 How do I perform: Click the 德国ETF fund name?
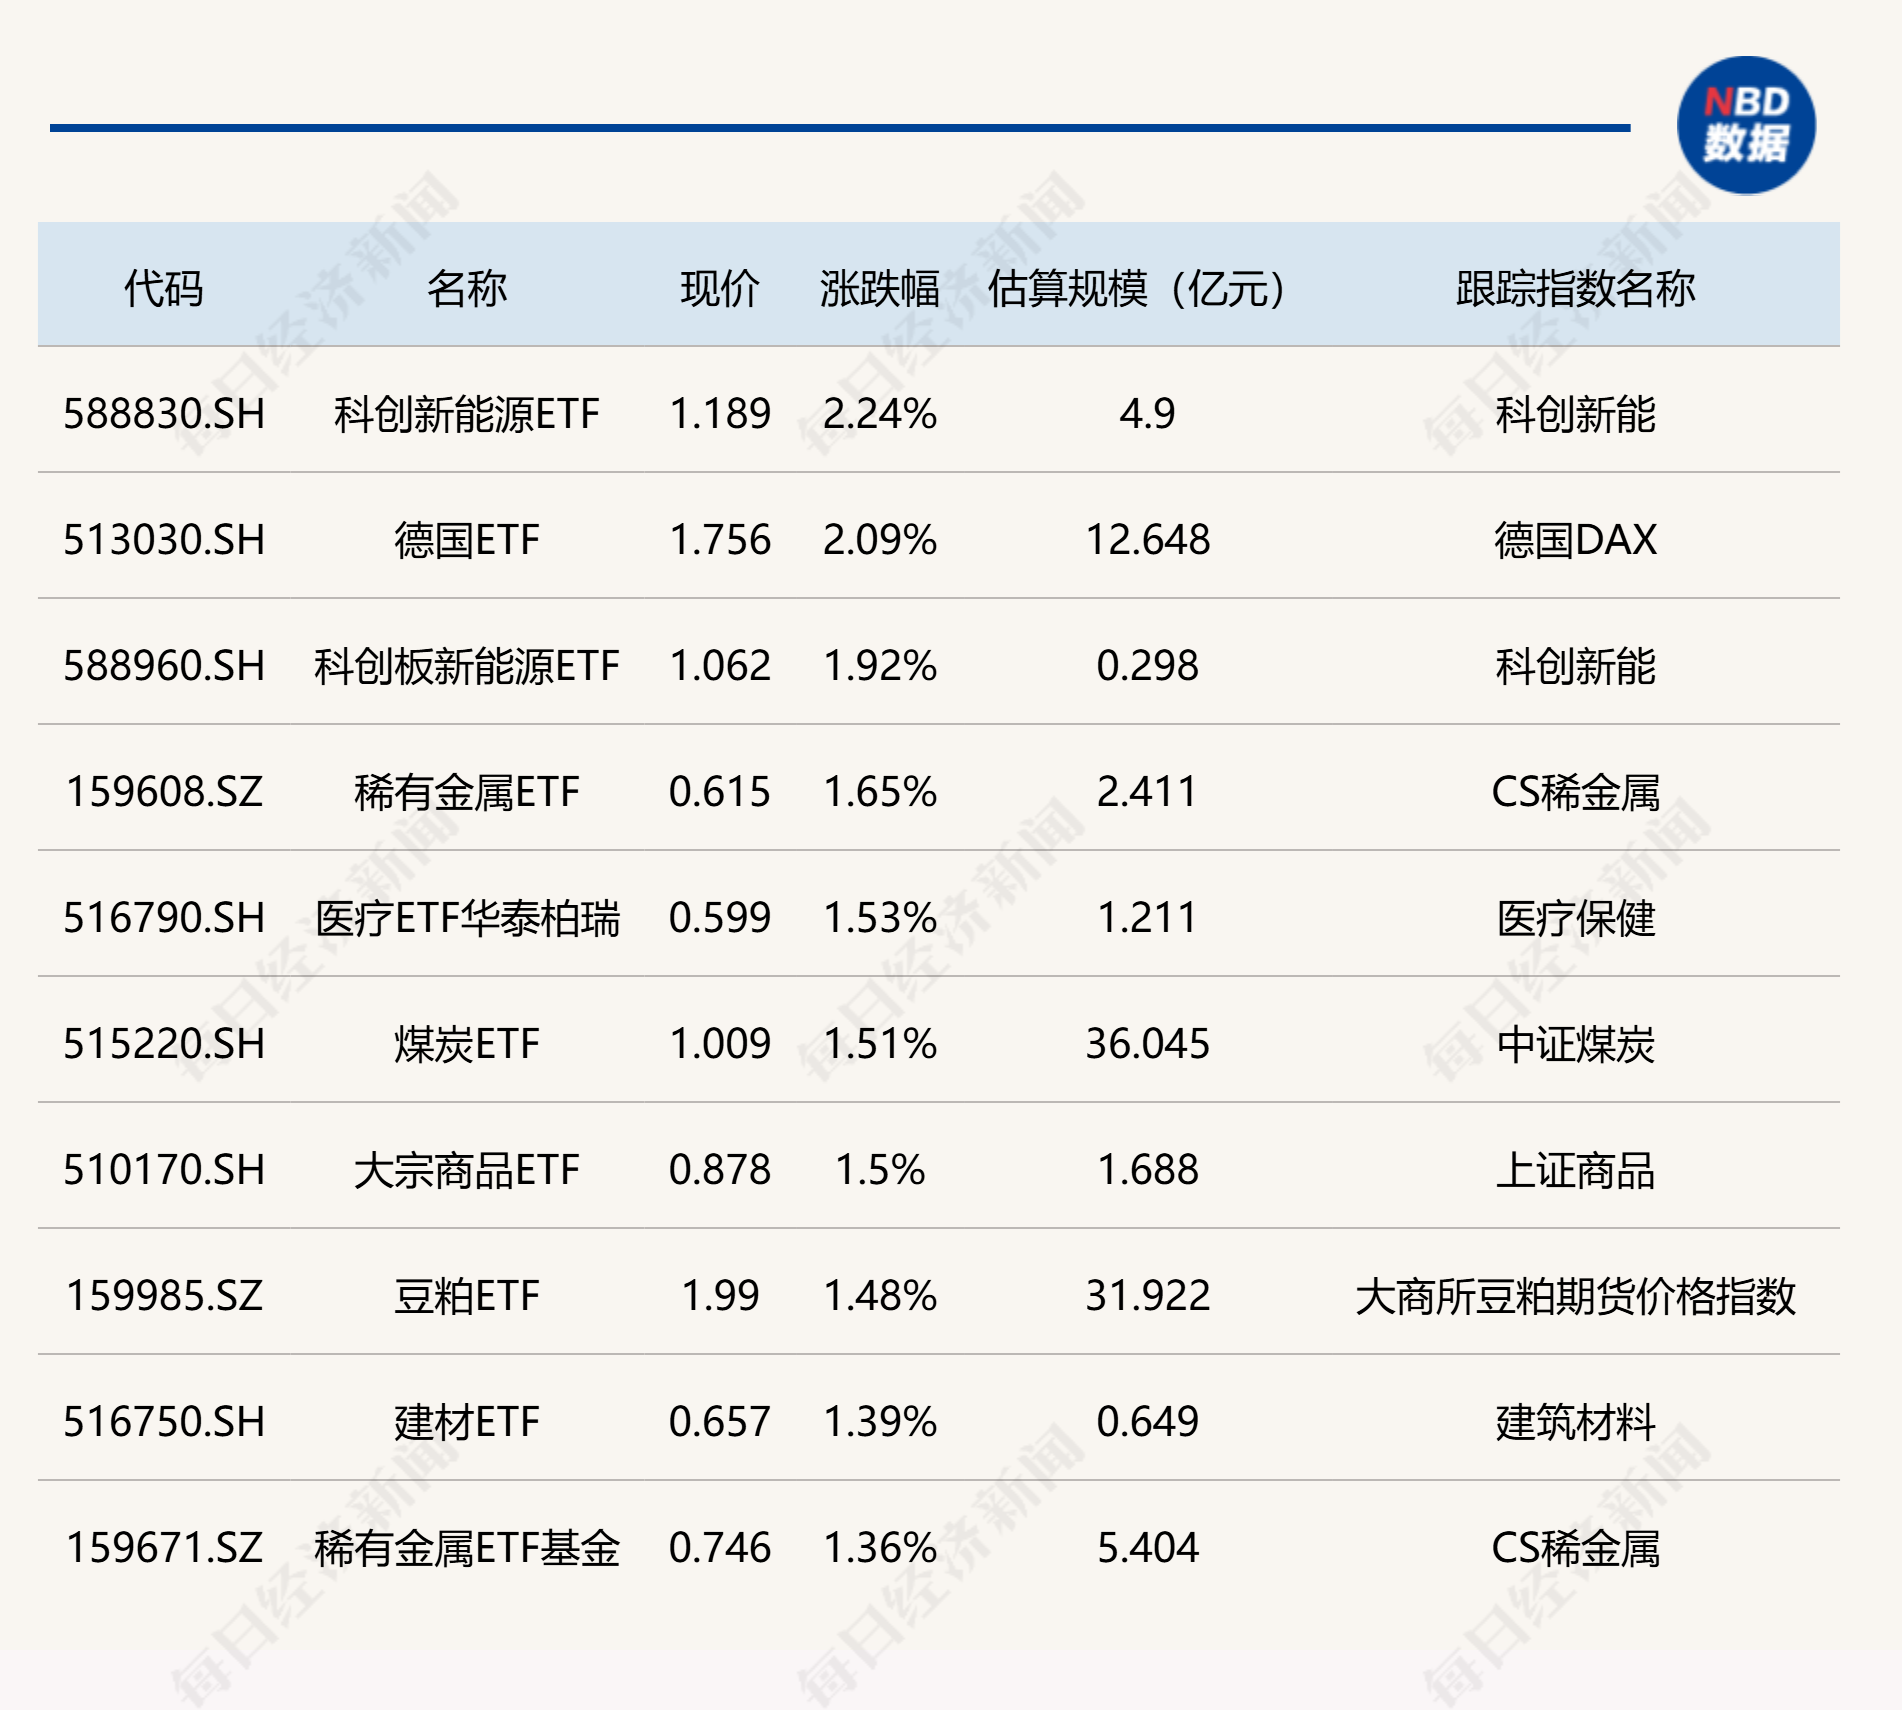466,540
